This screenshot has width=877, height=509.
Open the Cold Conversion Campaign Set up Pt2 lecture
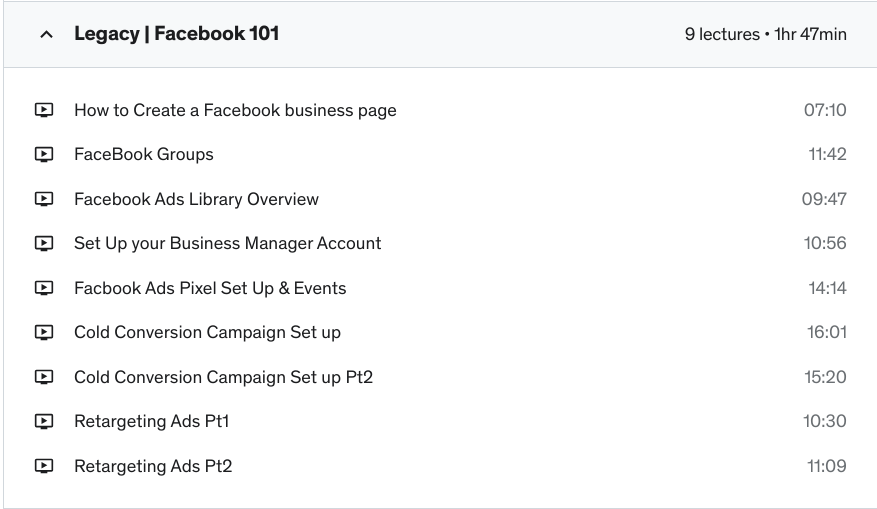point(223,377)
